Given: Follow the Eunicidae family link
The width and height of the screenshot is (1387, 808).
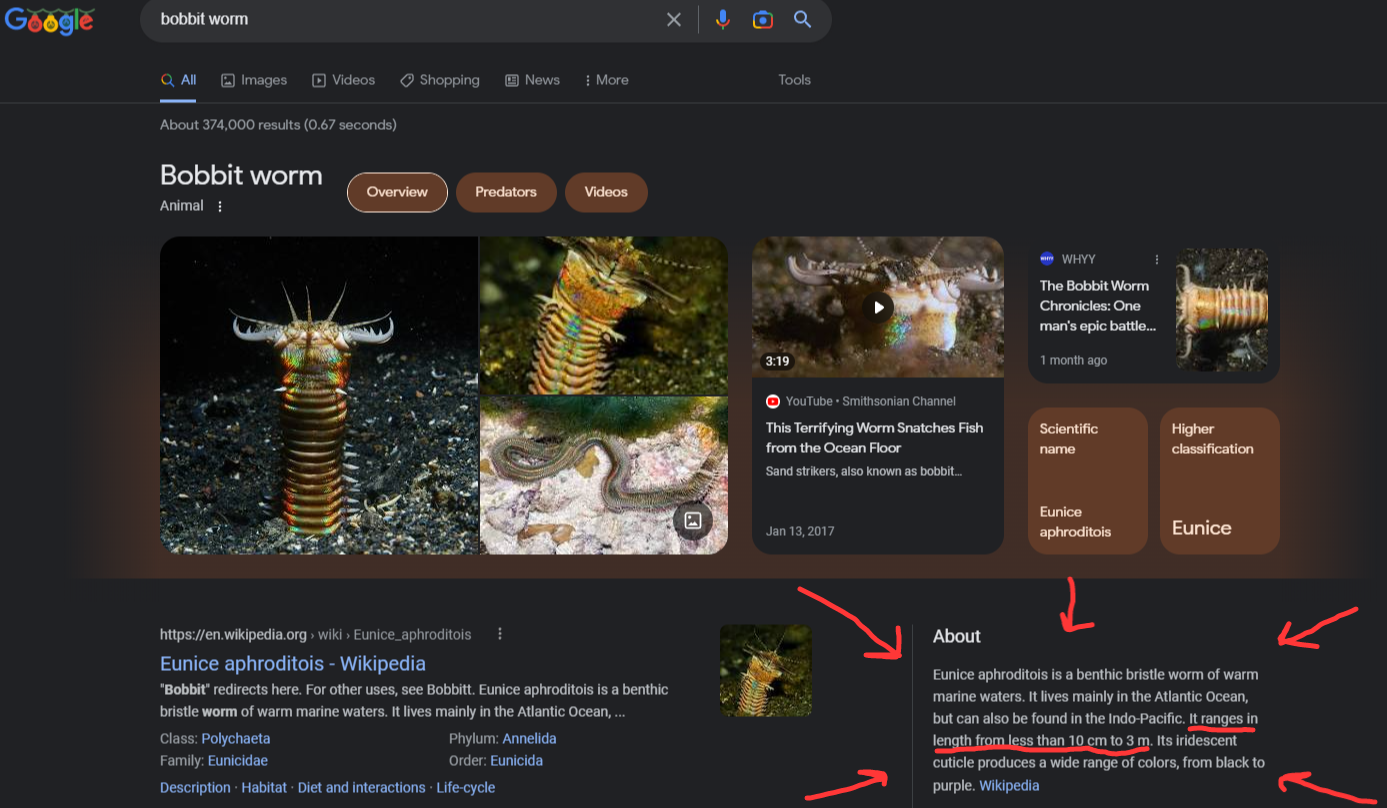Looking at the screenshot, I should pyautogui.click(x=238, y=761).
